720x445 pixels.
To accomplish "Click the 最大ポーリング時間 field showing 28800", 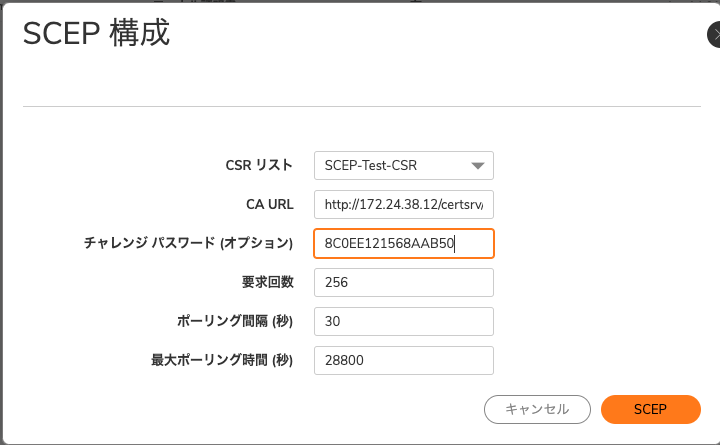I will (404, 361).
